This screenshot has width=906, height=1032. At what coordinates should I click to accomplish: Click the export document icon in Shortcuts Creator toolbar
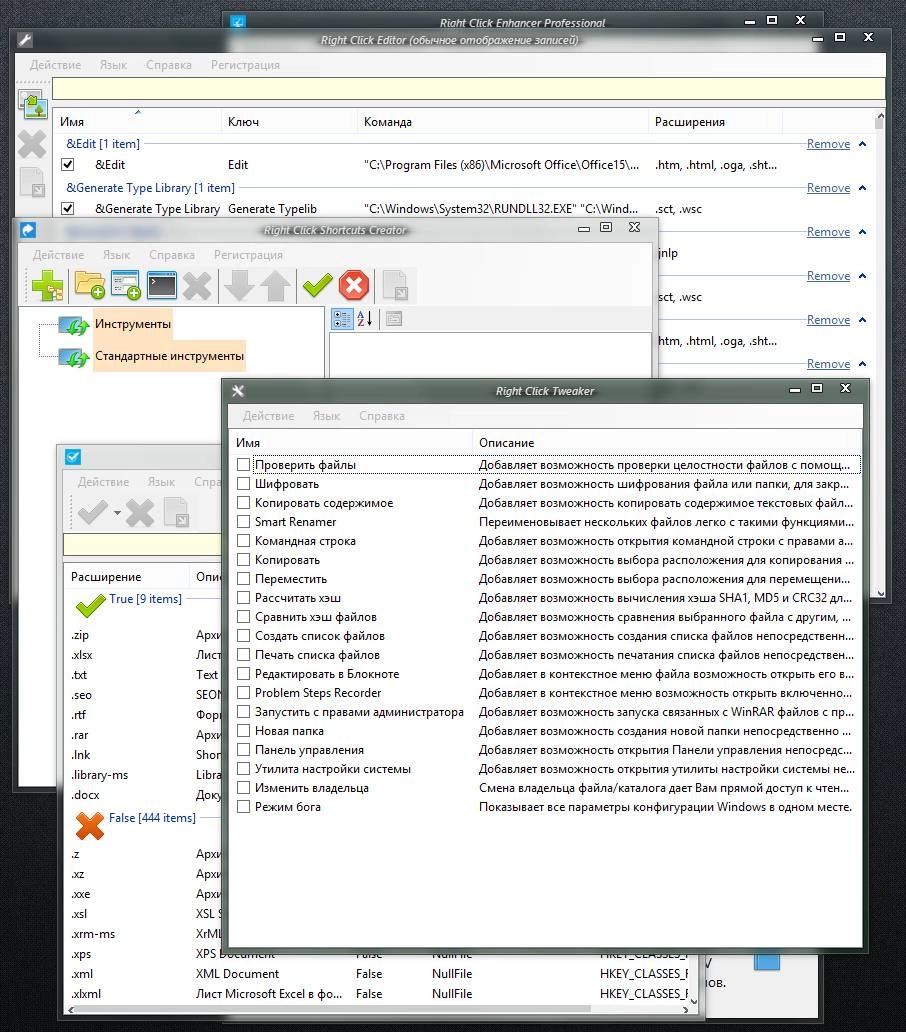coord(395,285)
